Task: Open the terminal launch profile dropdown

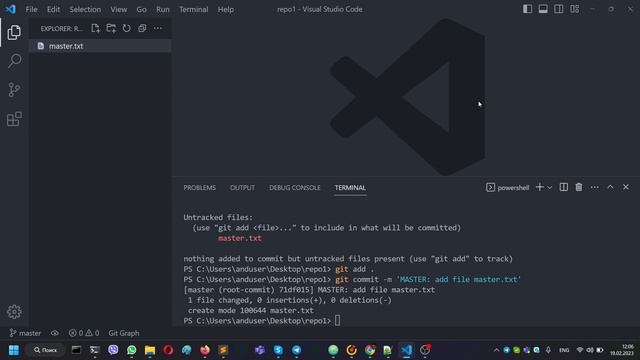Action: [550, 187]
